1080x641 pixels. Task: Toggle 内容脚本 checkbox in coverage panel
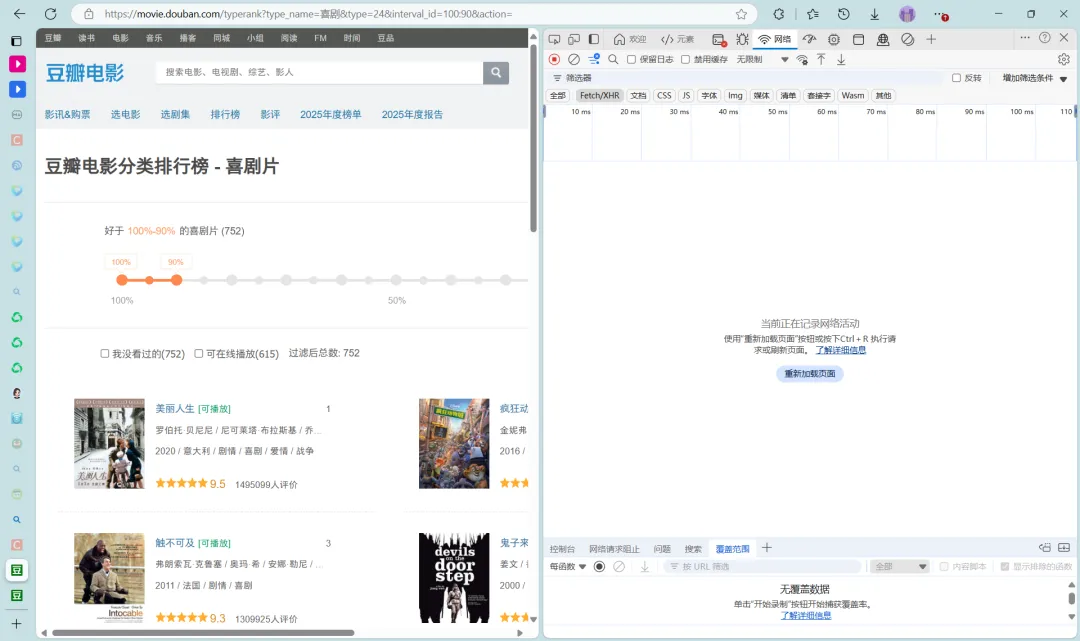coord(944,566)
